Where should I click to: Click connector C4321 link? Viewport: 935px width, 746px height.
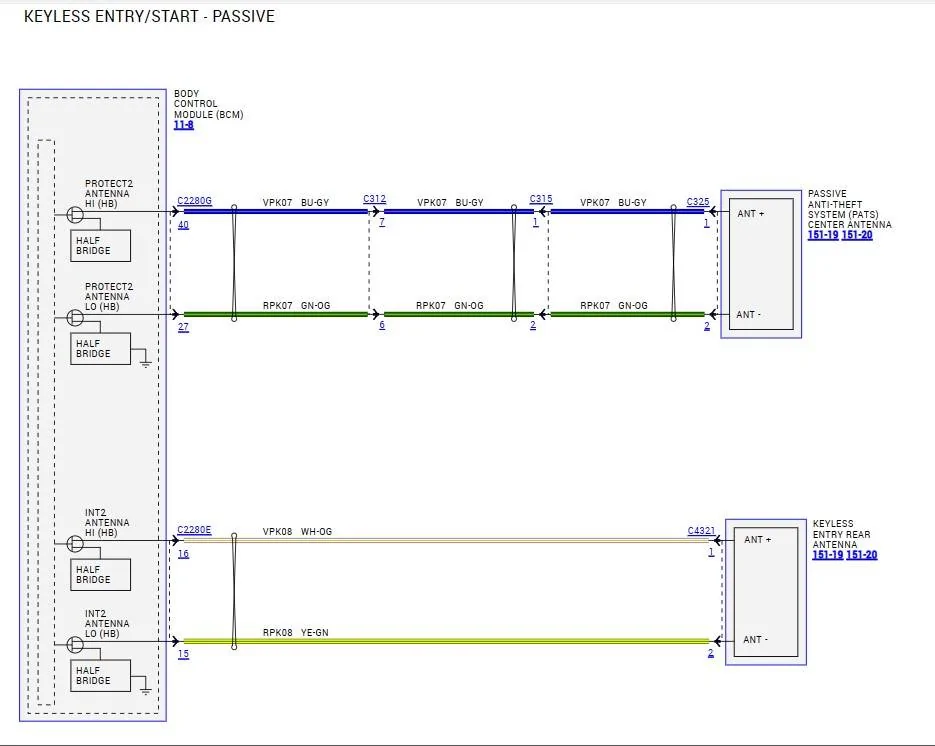tap(701, 531)
